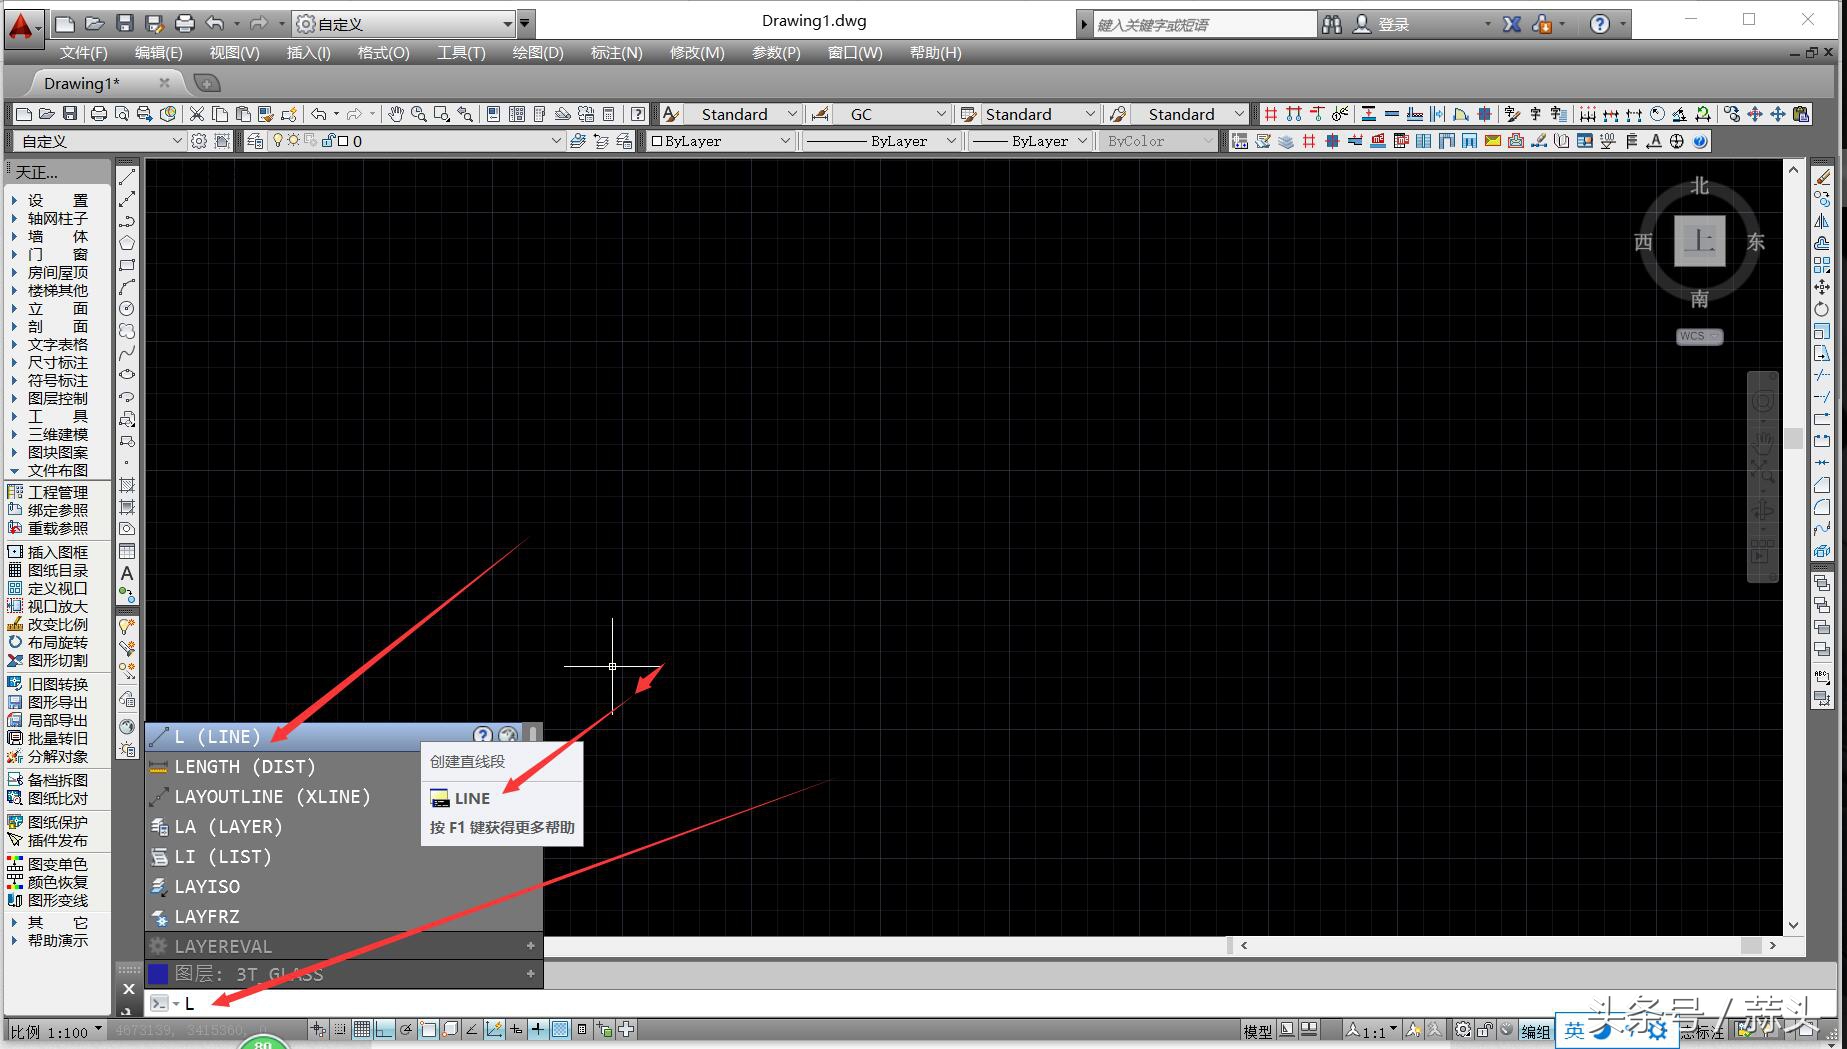Viewport: 1847px width, 1049px height.
Task: Toggle the layer freeze sun icon
Action: (294, 141)
